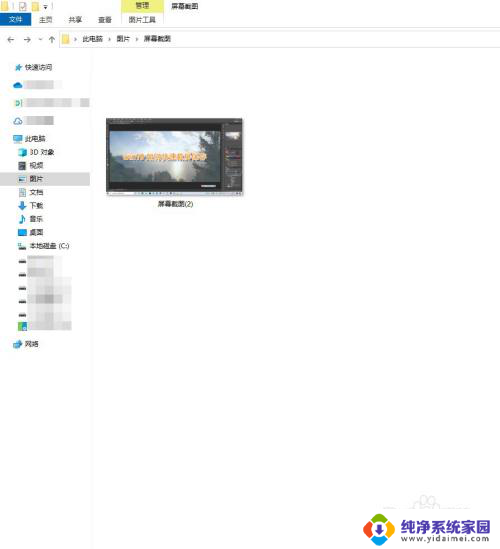Switch to the 主页 ribbon tab
The image size is (500, 549).
46,20
